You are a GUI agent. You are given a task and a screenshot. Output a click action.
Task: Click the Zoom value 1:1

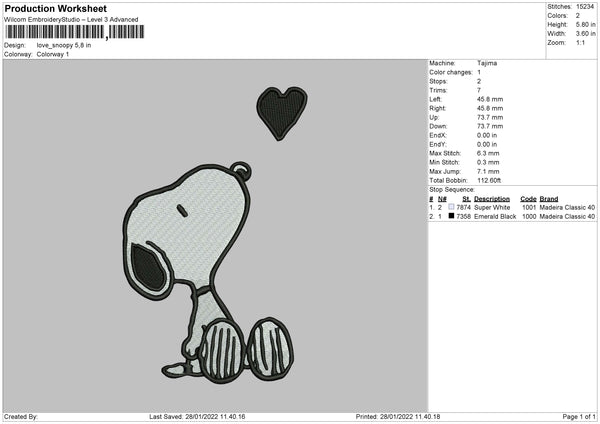coord(580,43)
